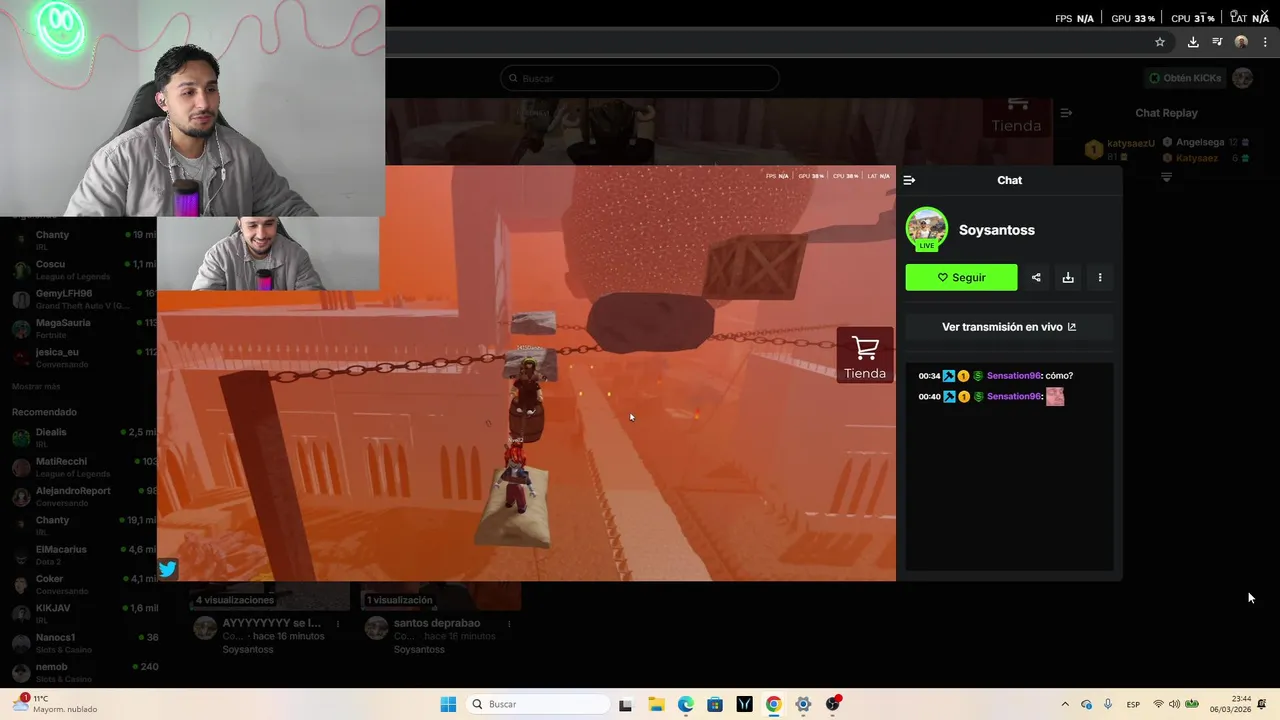1280x720 pixels.
Task: Click Sensation96 on the cómo? message
Action: pos(1013,376)
